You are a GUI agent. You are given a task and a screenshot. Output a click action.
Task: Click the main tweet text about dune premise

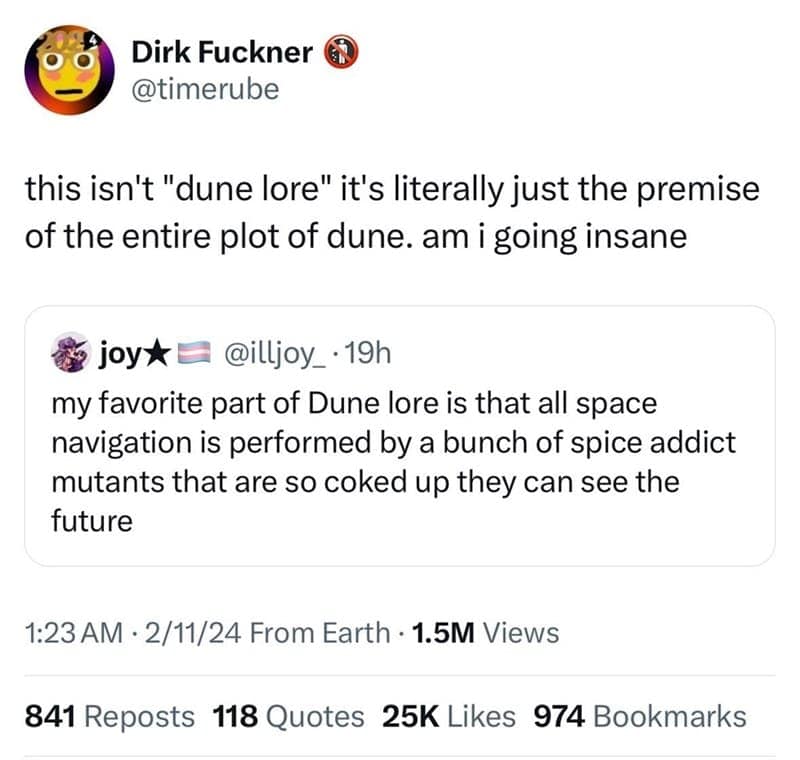tap(390, 213)
